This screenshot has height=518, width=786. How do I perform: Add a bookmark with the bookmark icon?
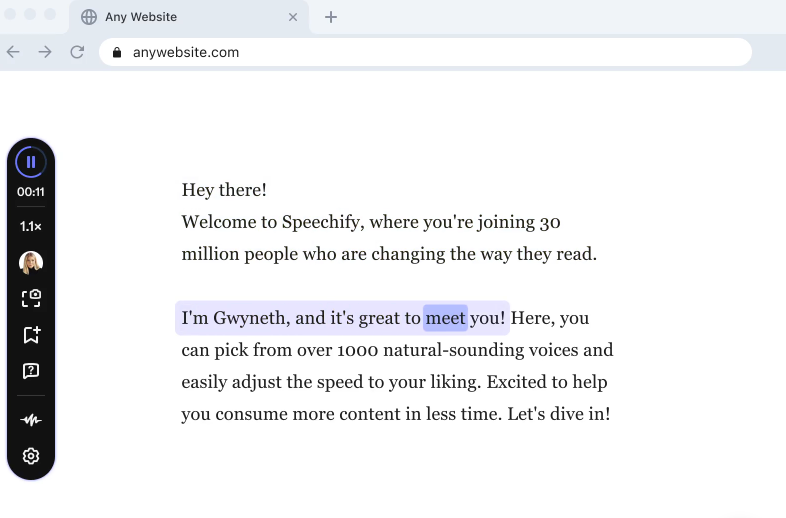pyautogui.click(x=31, y=334)
